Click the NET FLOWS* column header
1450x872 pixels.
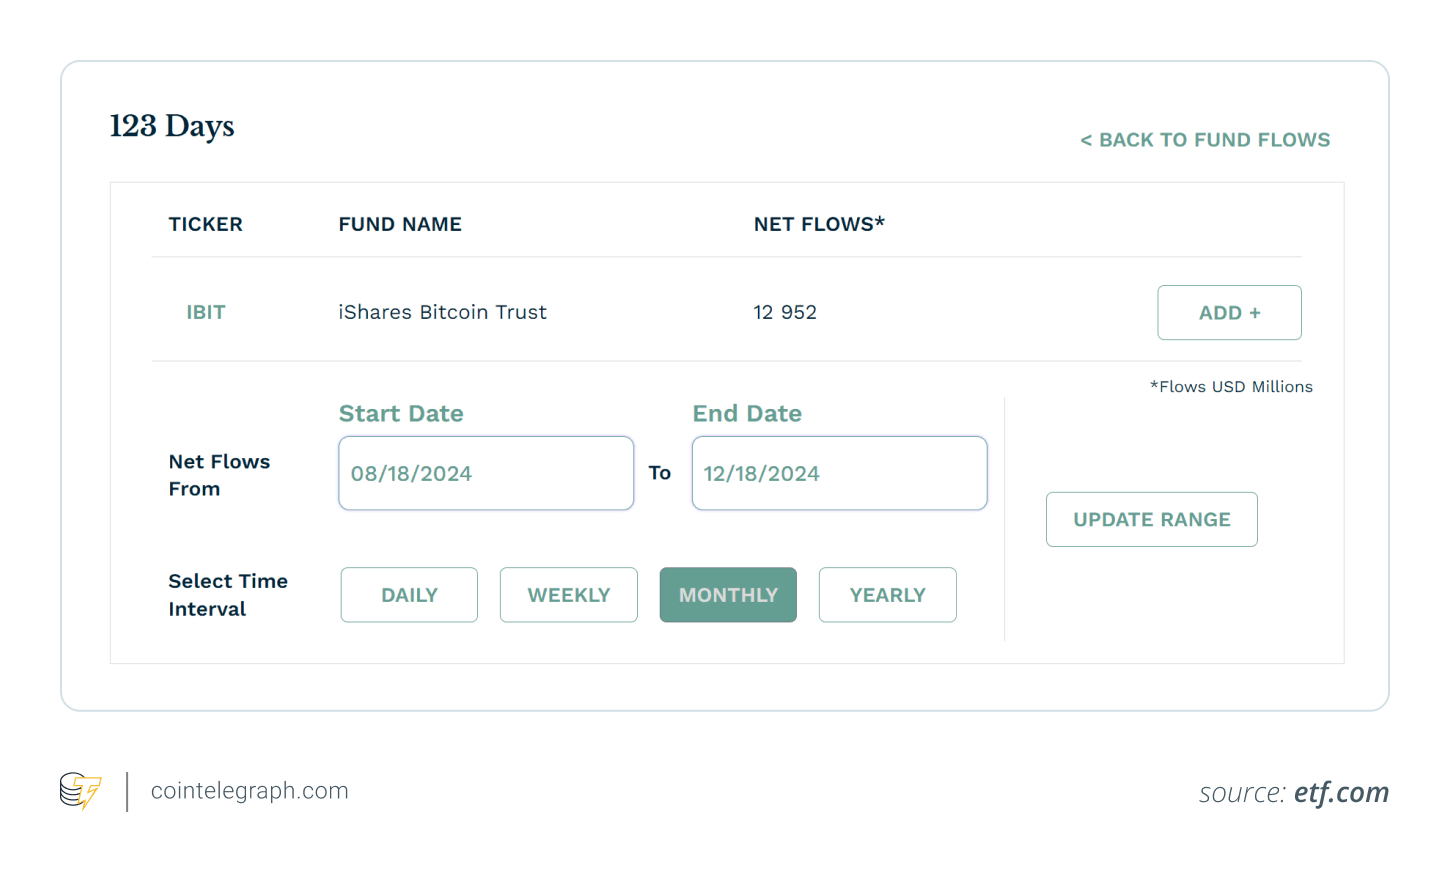[x=819, y=224]
